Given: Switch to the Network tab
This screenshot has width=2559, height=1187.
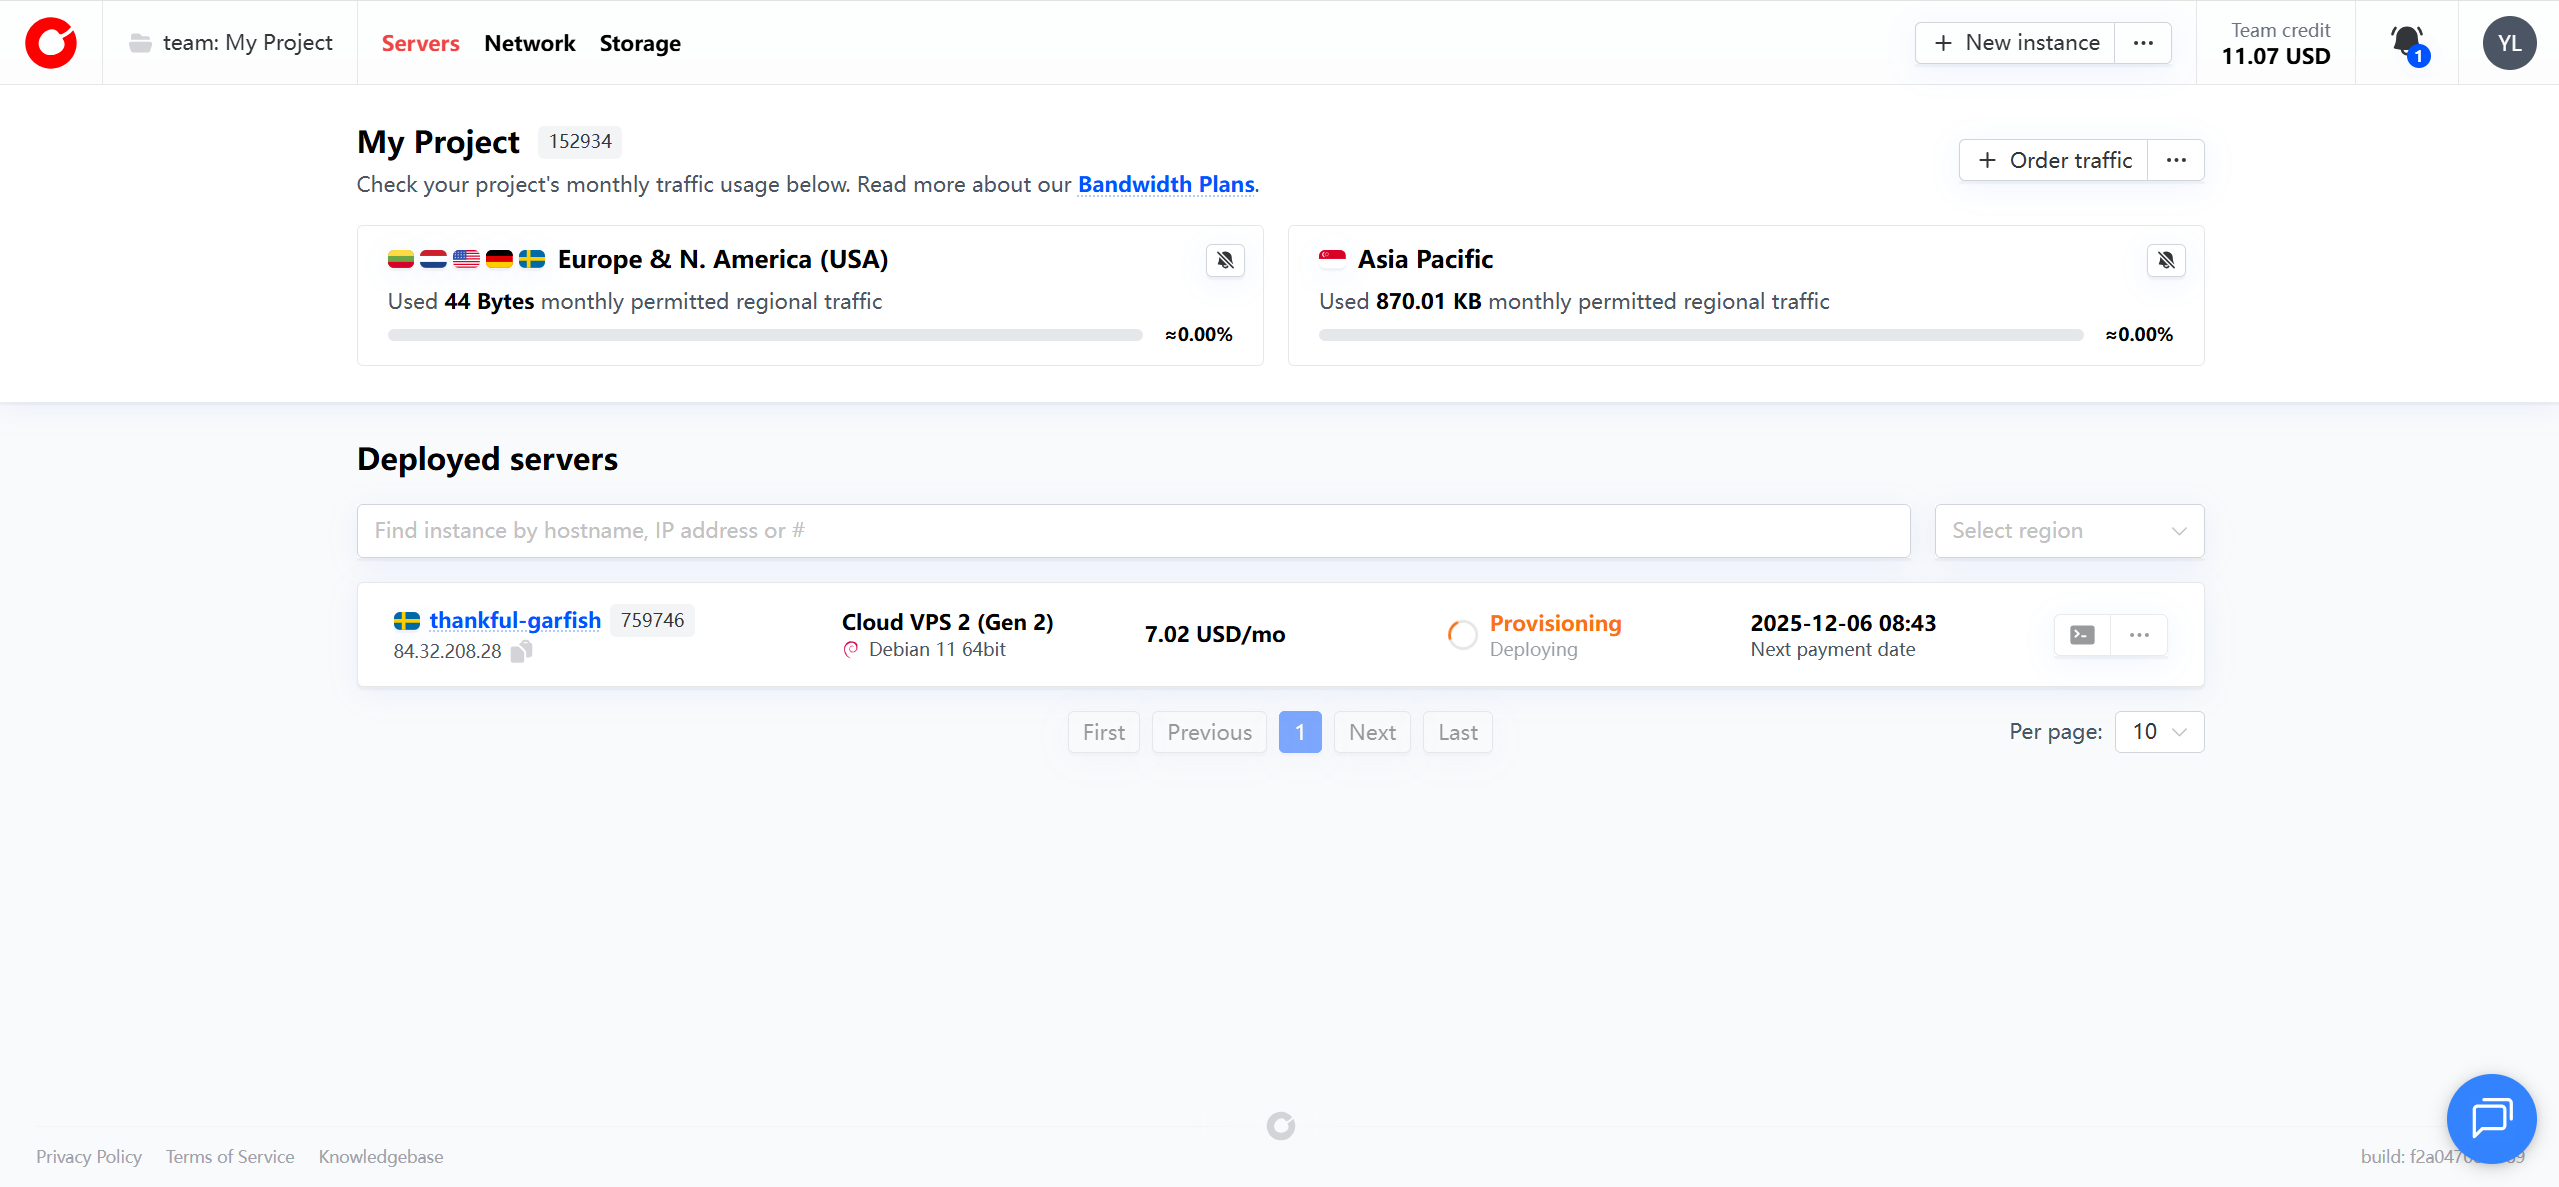Looking at the screenshot, I should click(x=529, y=43).
